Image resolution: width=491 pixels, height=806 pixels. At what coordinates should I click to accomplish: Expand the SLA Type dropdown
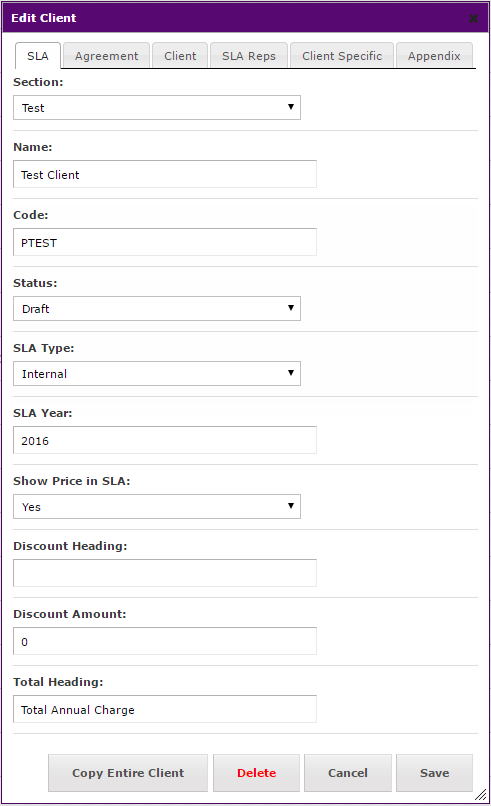(157, 374)
